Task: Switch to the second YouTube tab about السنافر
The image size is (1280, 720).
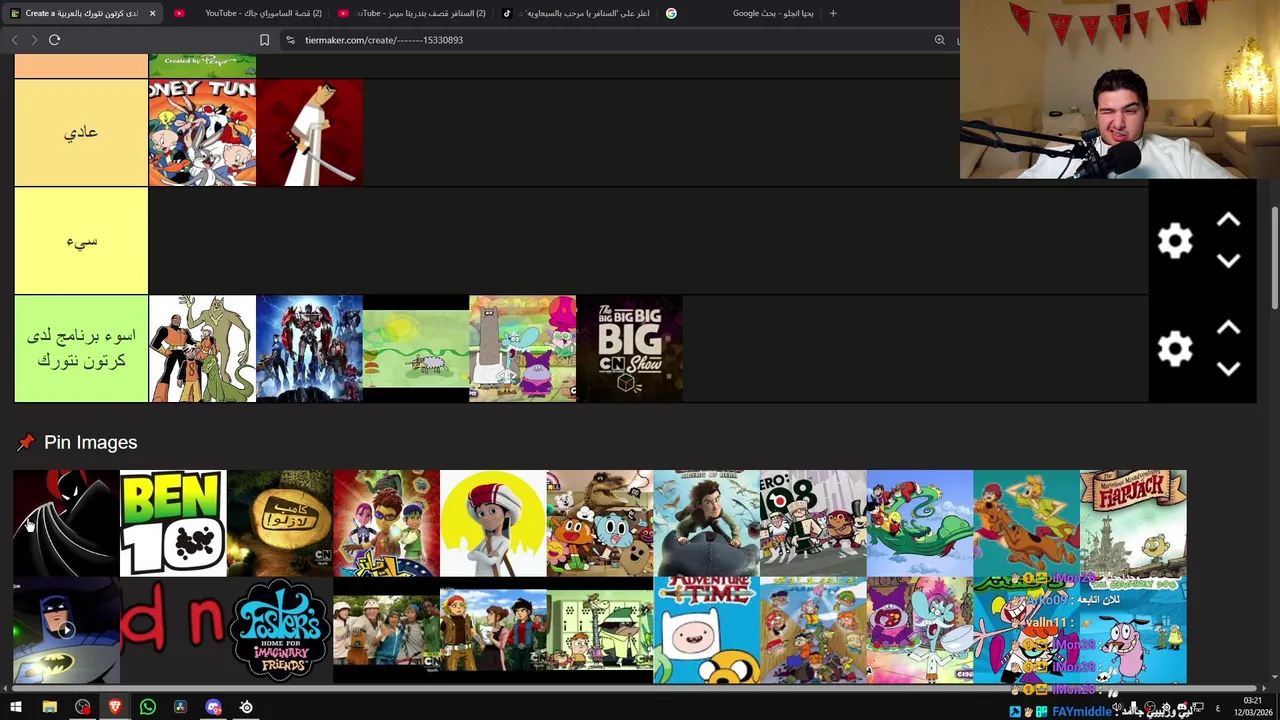Action: coord(411,13)
